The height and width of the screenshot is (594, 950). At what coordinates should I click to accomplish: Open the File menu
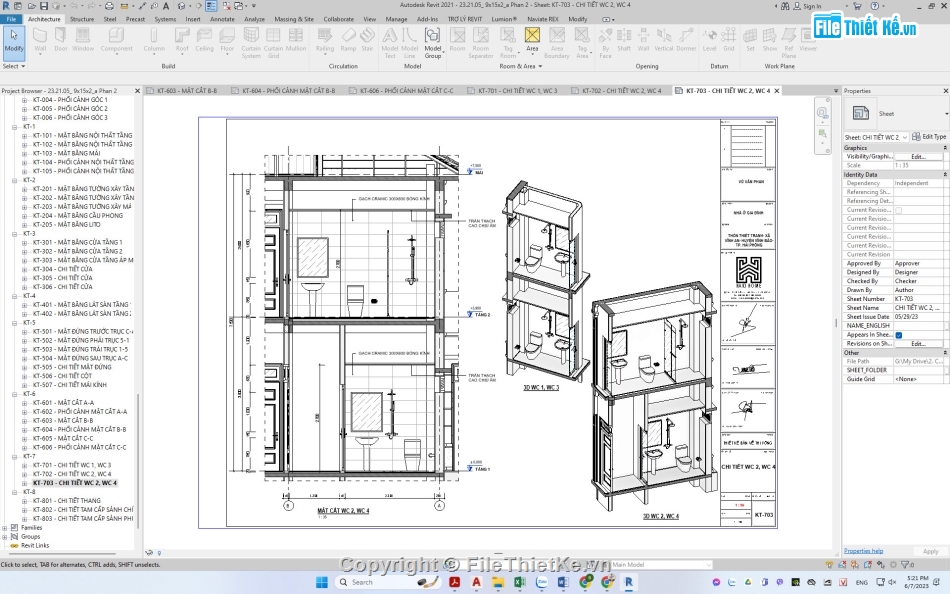[12, 19]
